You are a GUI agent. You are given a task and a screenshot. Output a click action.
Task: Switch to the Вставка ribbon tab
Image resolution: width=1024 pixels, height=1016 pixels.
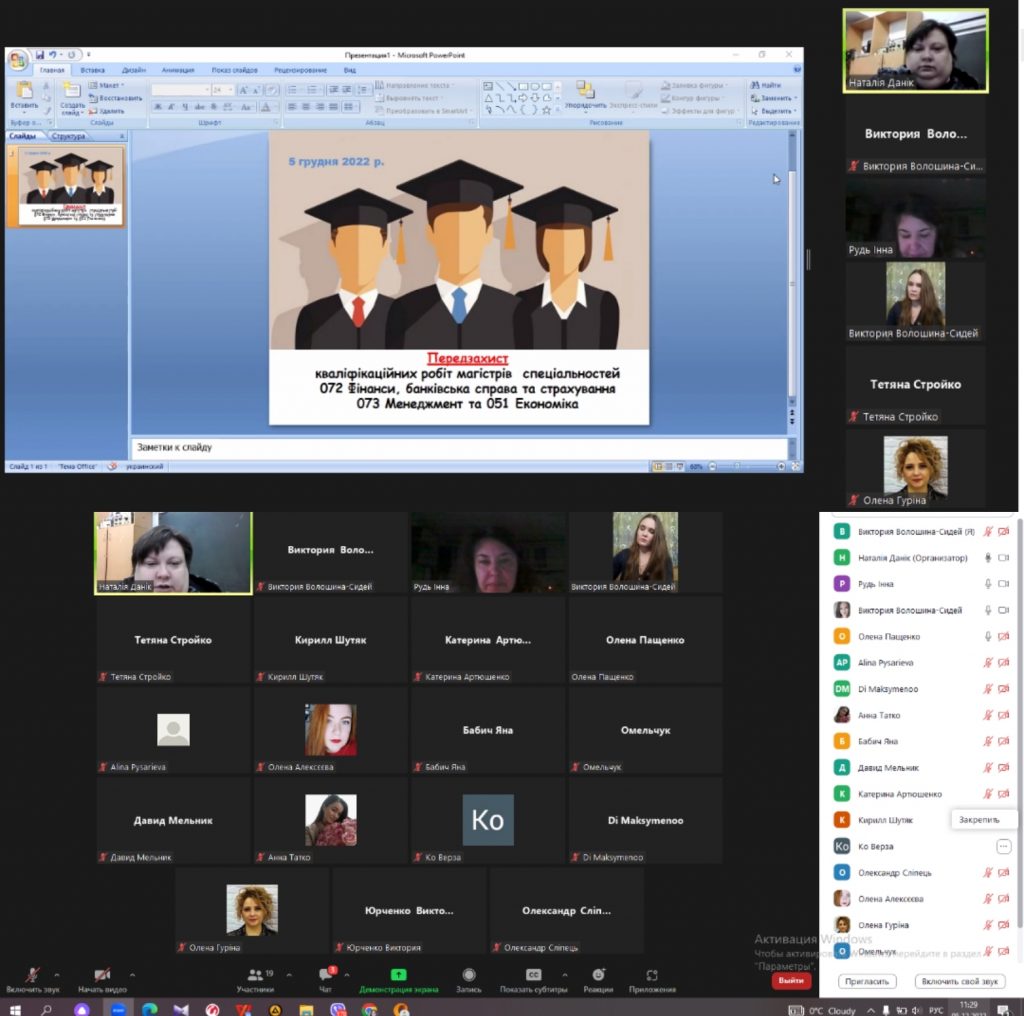(93, 70)
